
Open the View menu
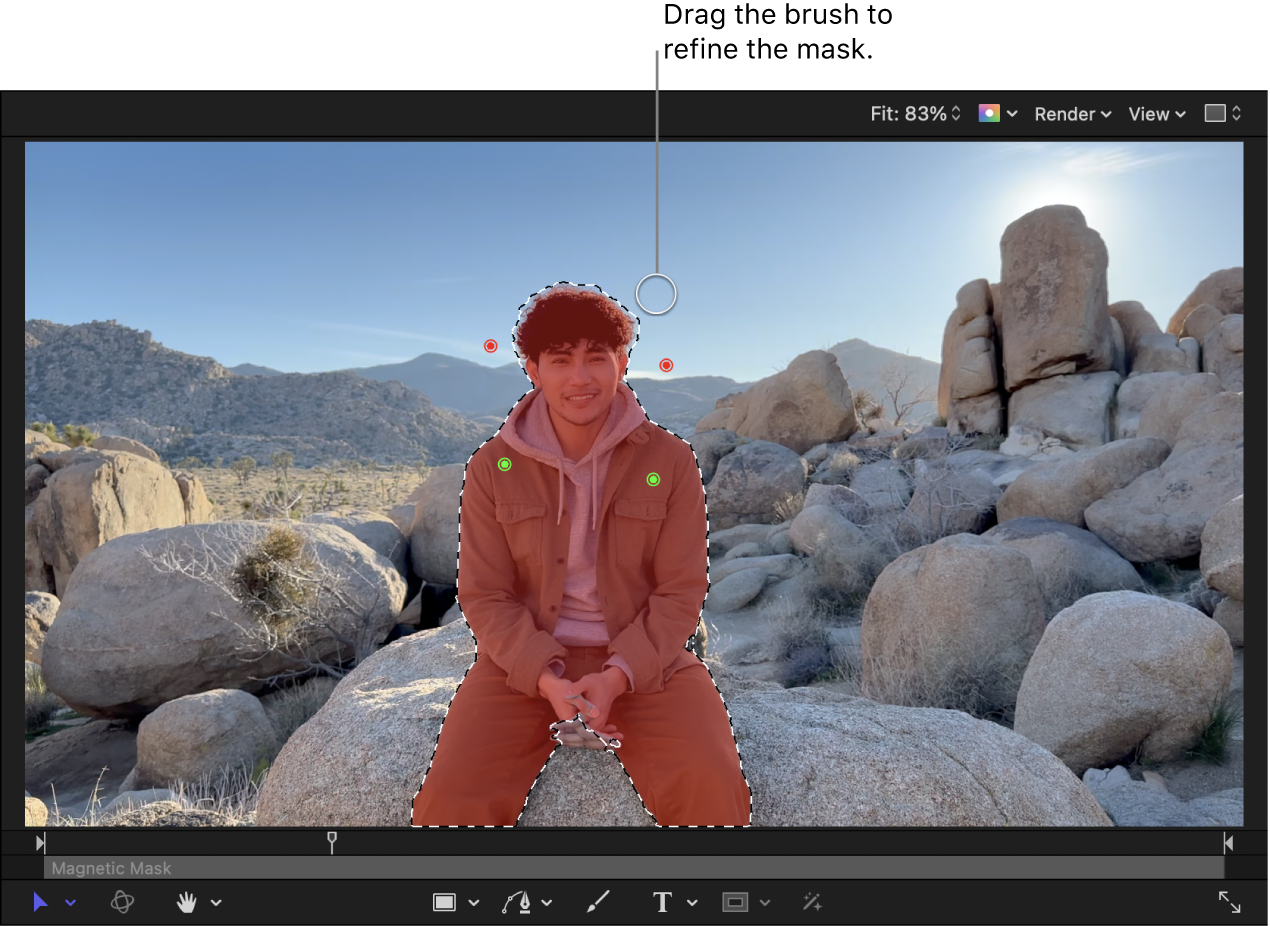point(1150,113)
